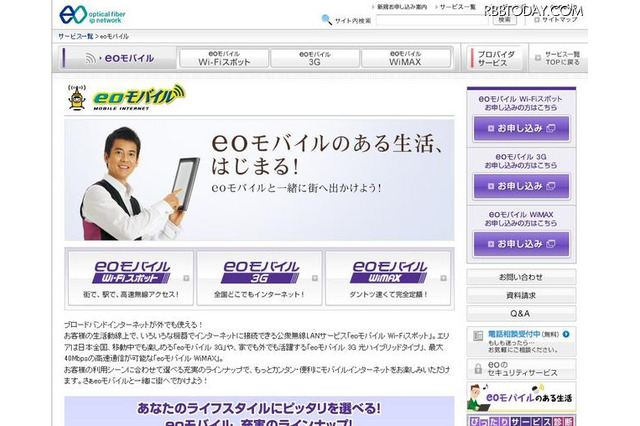Click the small square icon beside サービス一覧 TOPに戻る
The height and width of the screenshot is (426, 640).
pyautogui.click(x=538, y=58)
